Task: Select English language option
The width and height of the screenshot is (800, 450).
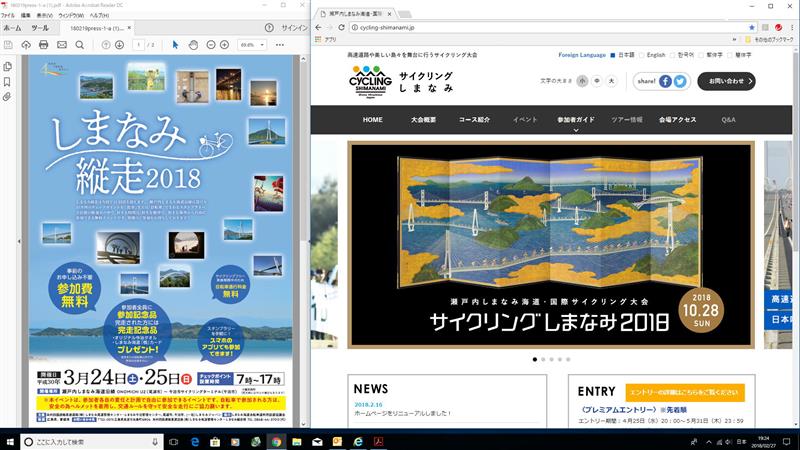Action: pos(653,55)
